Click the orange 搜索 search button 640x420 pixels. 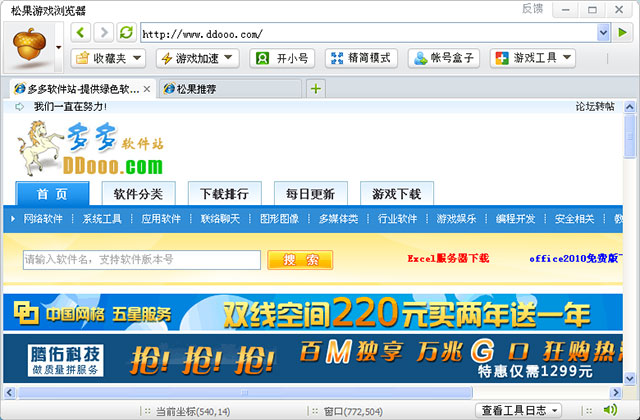click(x=300, y=260)
